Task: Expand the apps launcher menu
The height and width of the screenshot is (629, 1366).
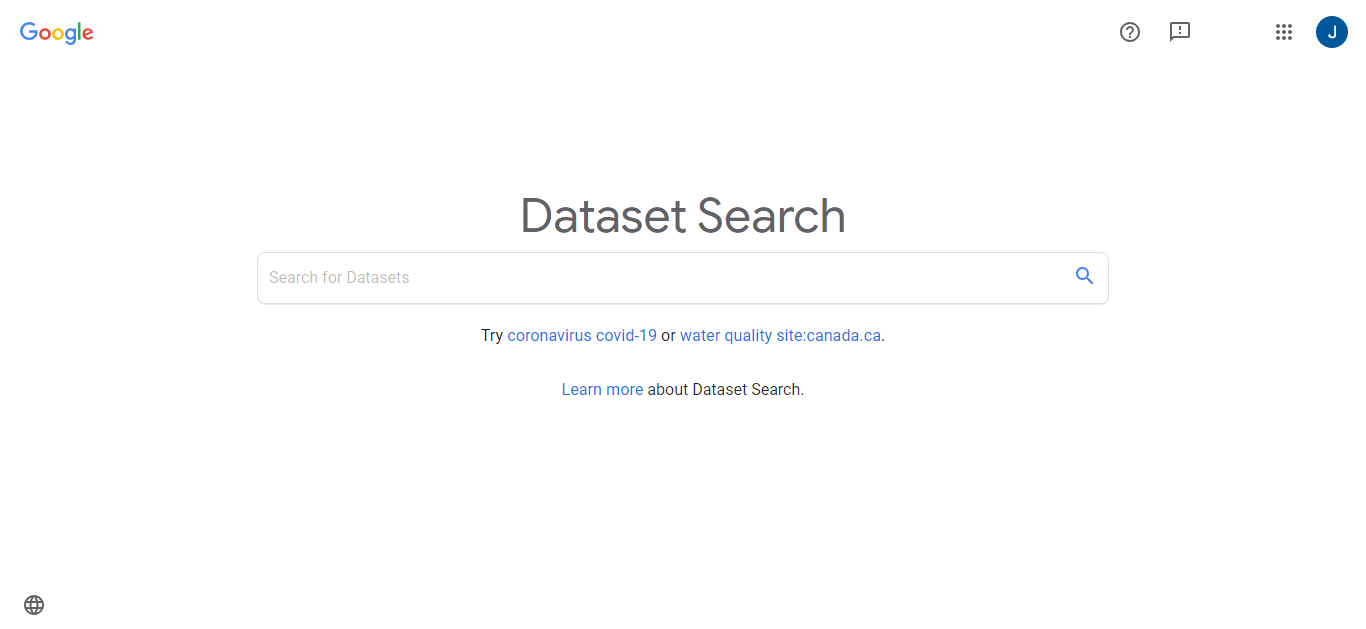Action: (1284, 32)
